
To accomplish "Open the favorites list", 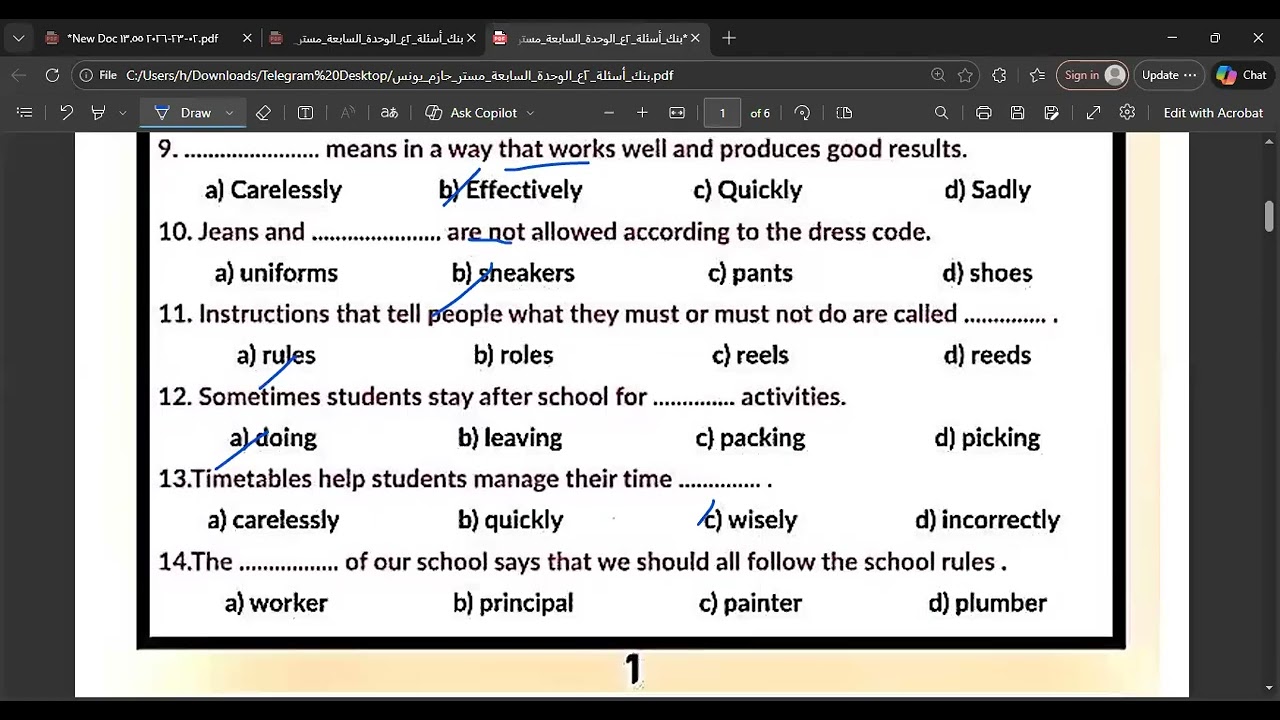I will (x=1037, y=75).
